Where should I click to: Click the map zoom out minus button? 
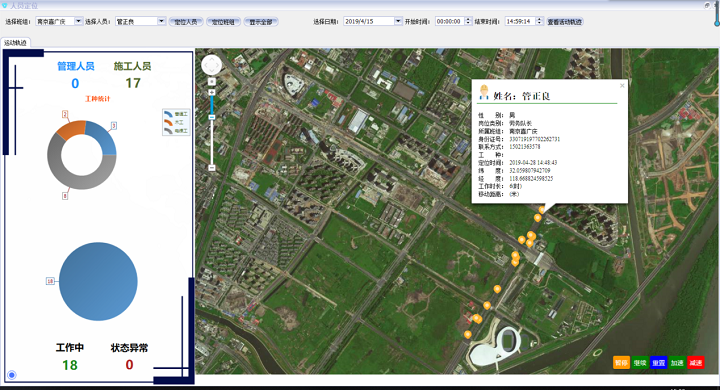tap(212, 168)
